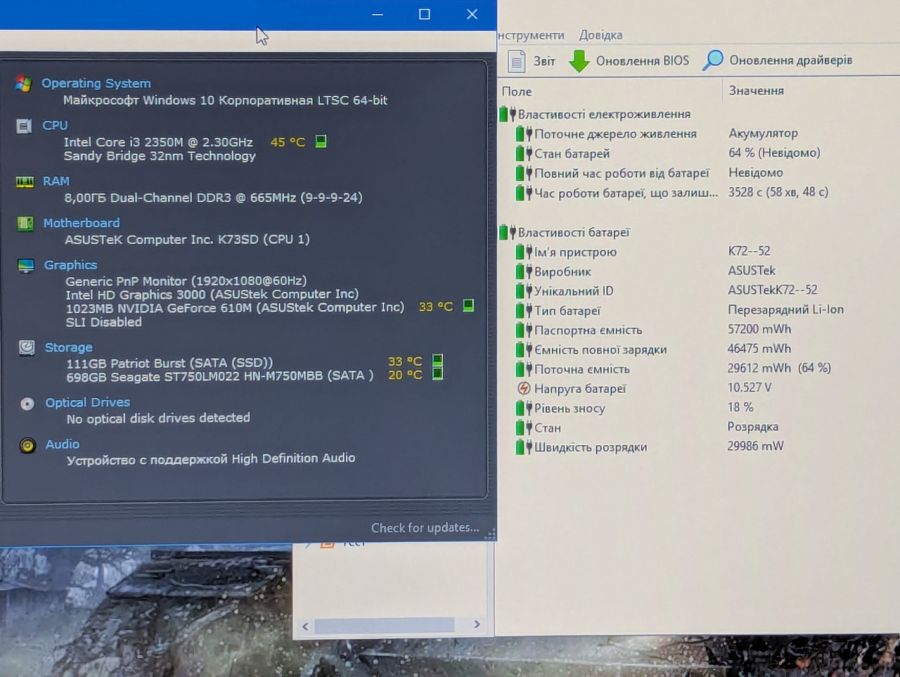Click the right arrow of horizontal scrollbar
This screenshot has height=677, width=900.
click(476, 624)
